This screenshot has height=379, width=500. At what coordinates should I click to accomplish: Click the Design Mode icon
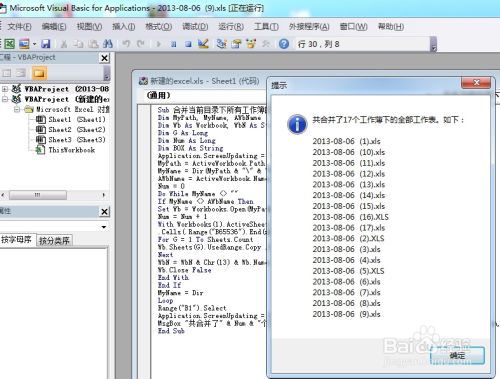(x=203, y=44)
